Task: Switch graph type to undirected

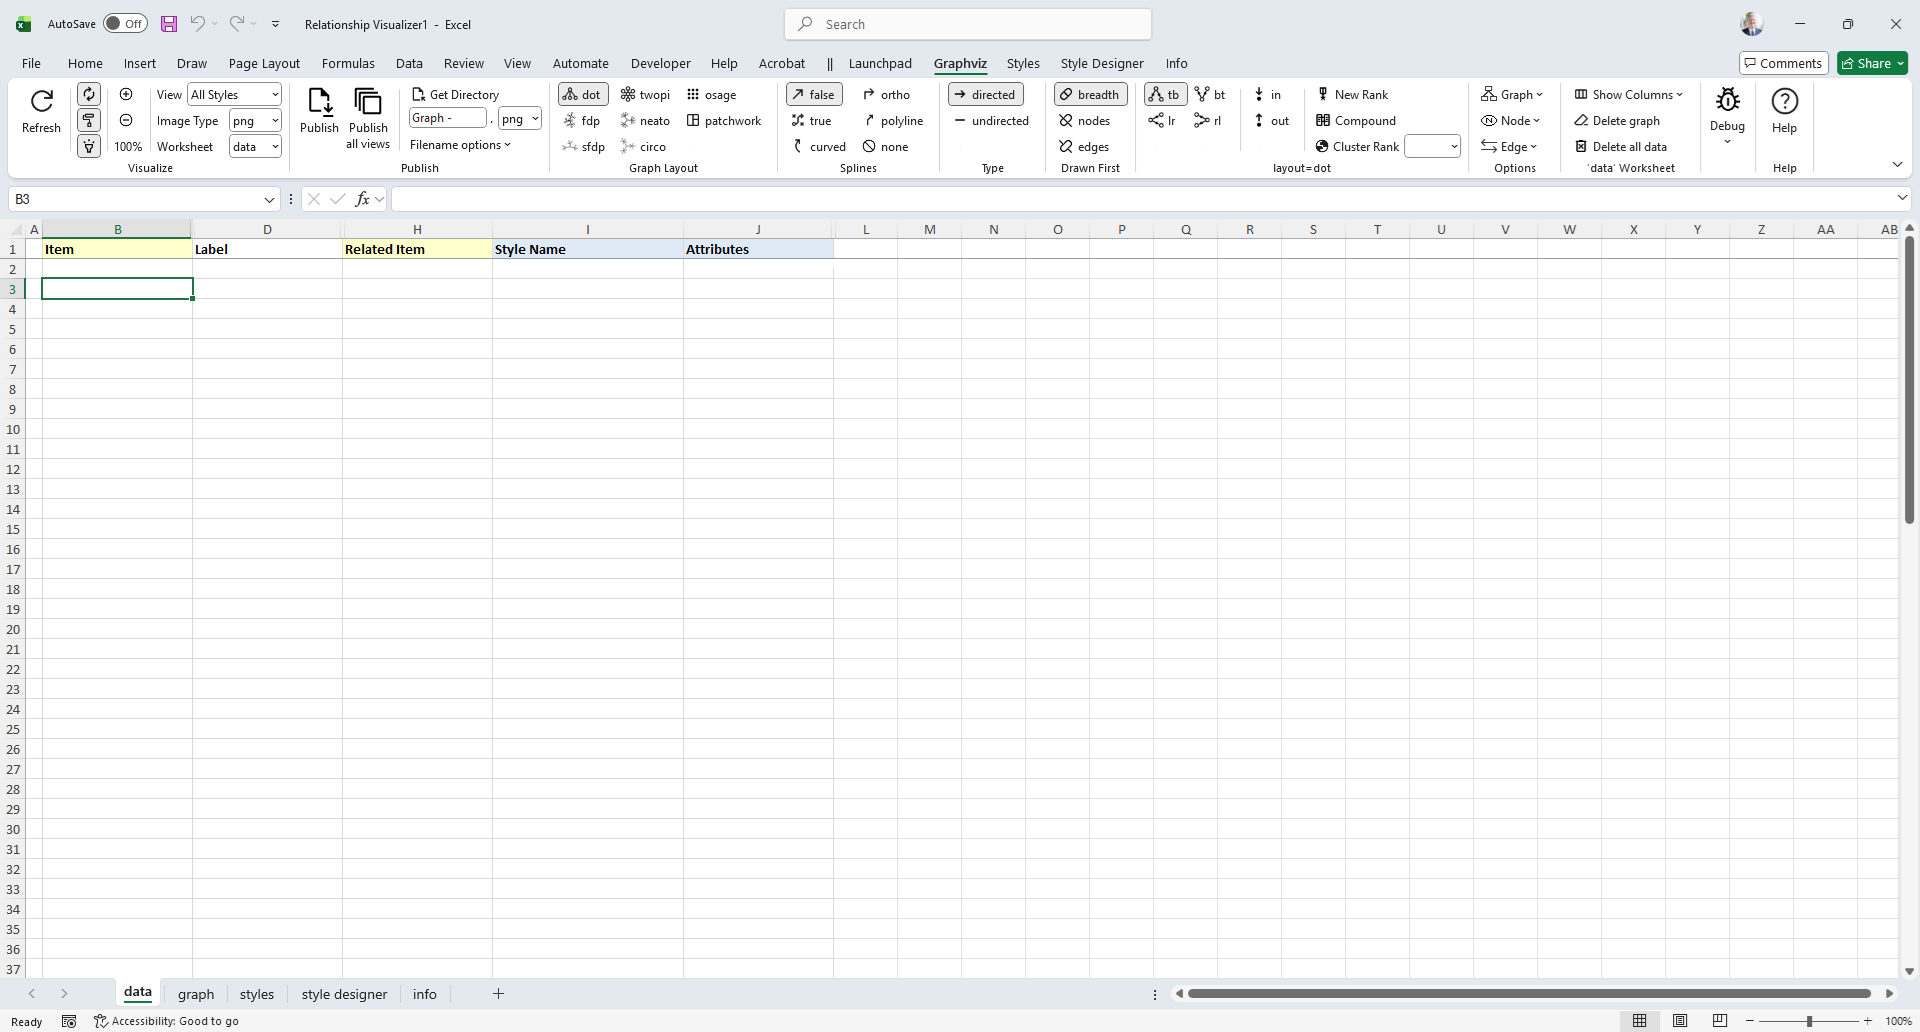Action: [x=991, y=121]
